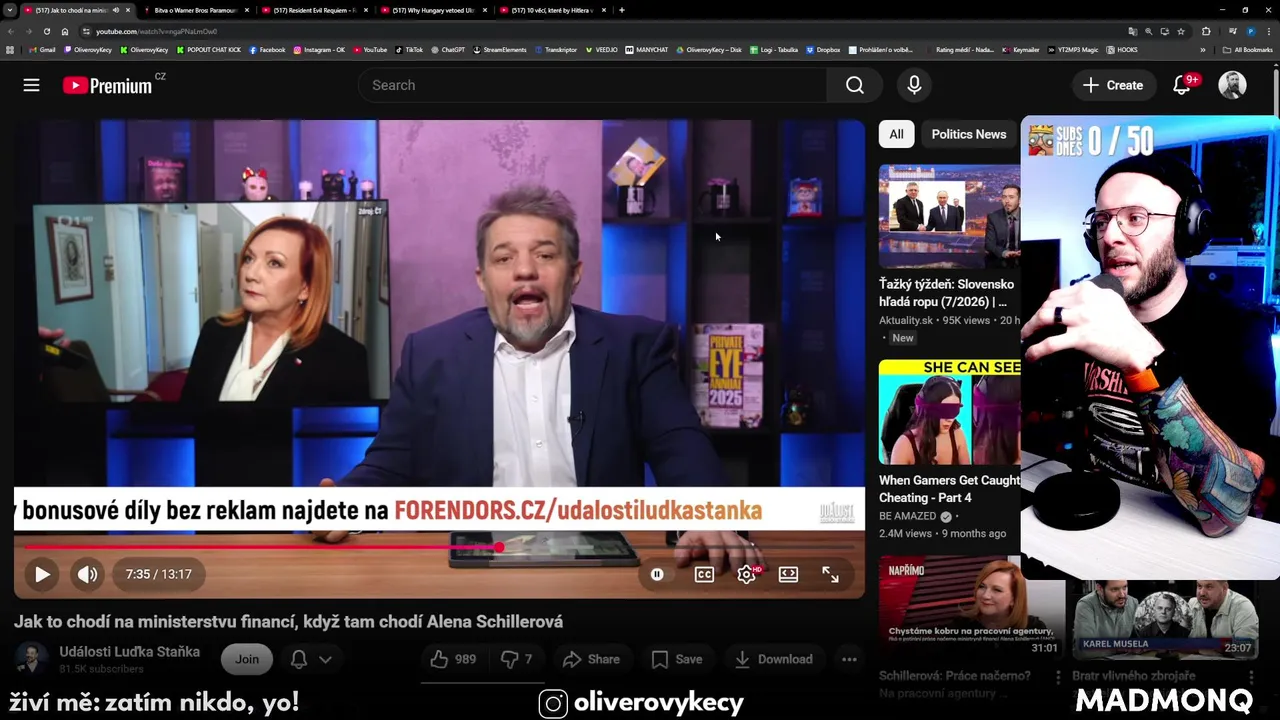Open options for the Schillerová: Práce načerno video
The height and width of the screenshot is (720, 1280).
pos(1058,677)
